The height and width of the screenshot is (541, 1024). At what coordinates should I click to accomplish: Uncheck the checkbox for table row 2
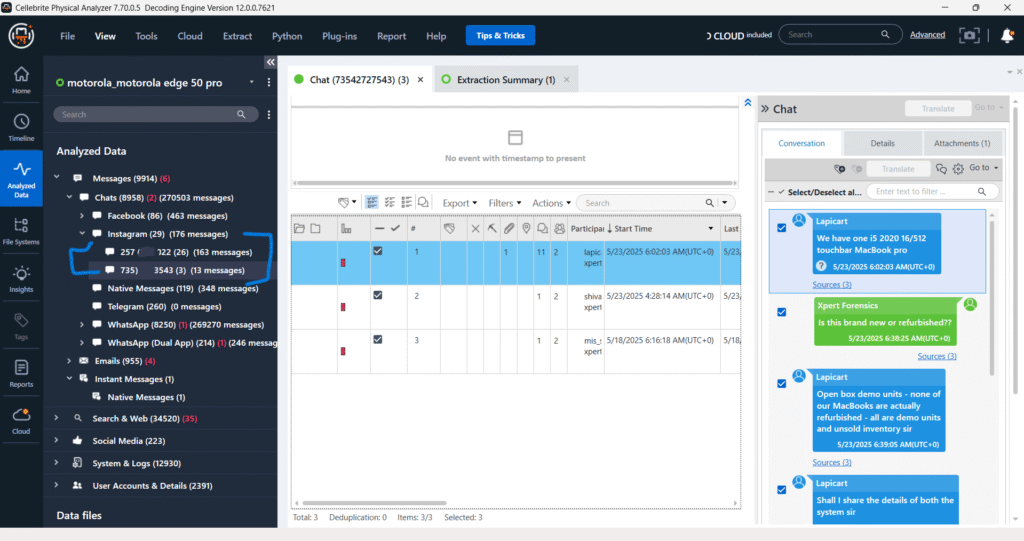[x=377, y=295]
